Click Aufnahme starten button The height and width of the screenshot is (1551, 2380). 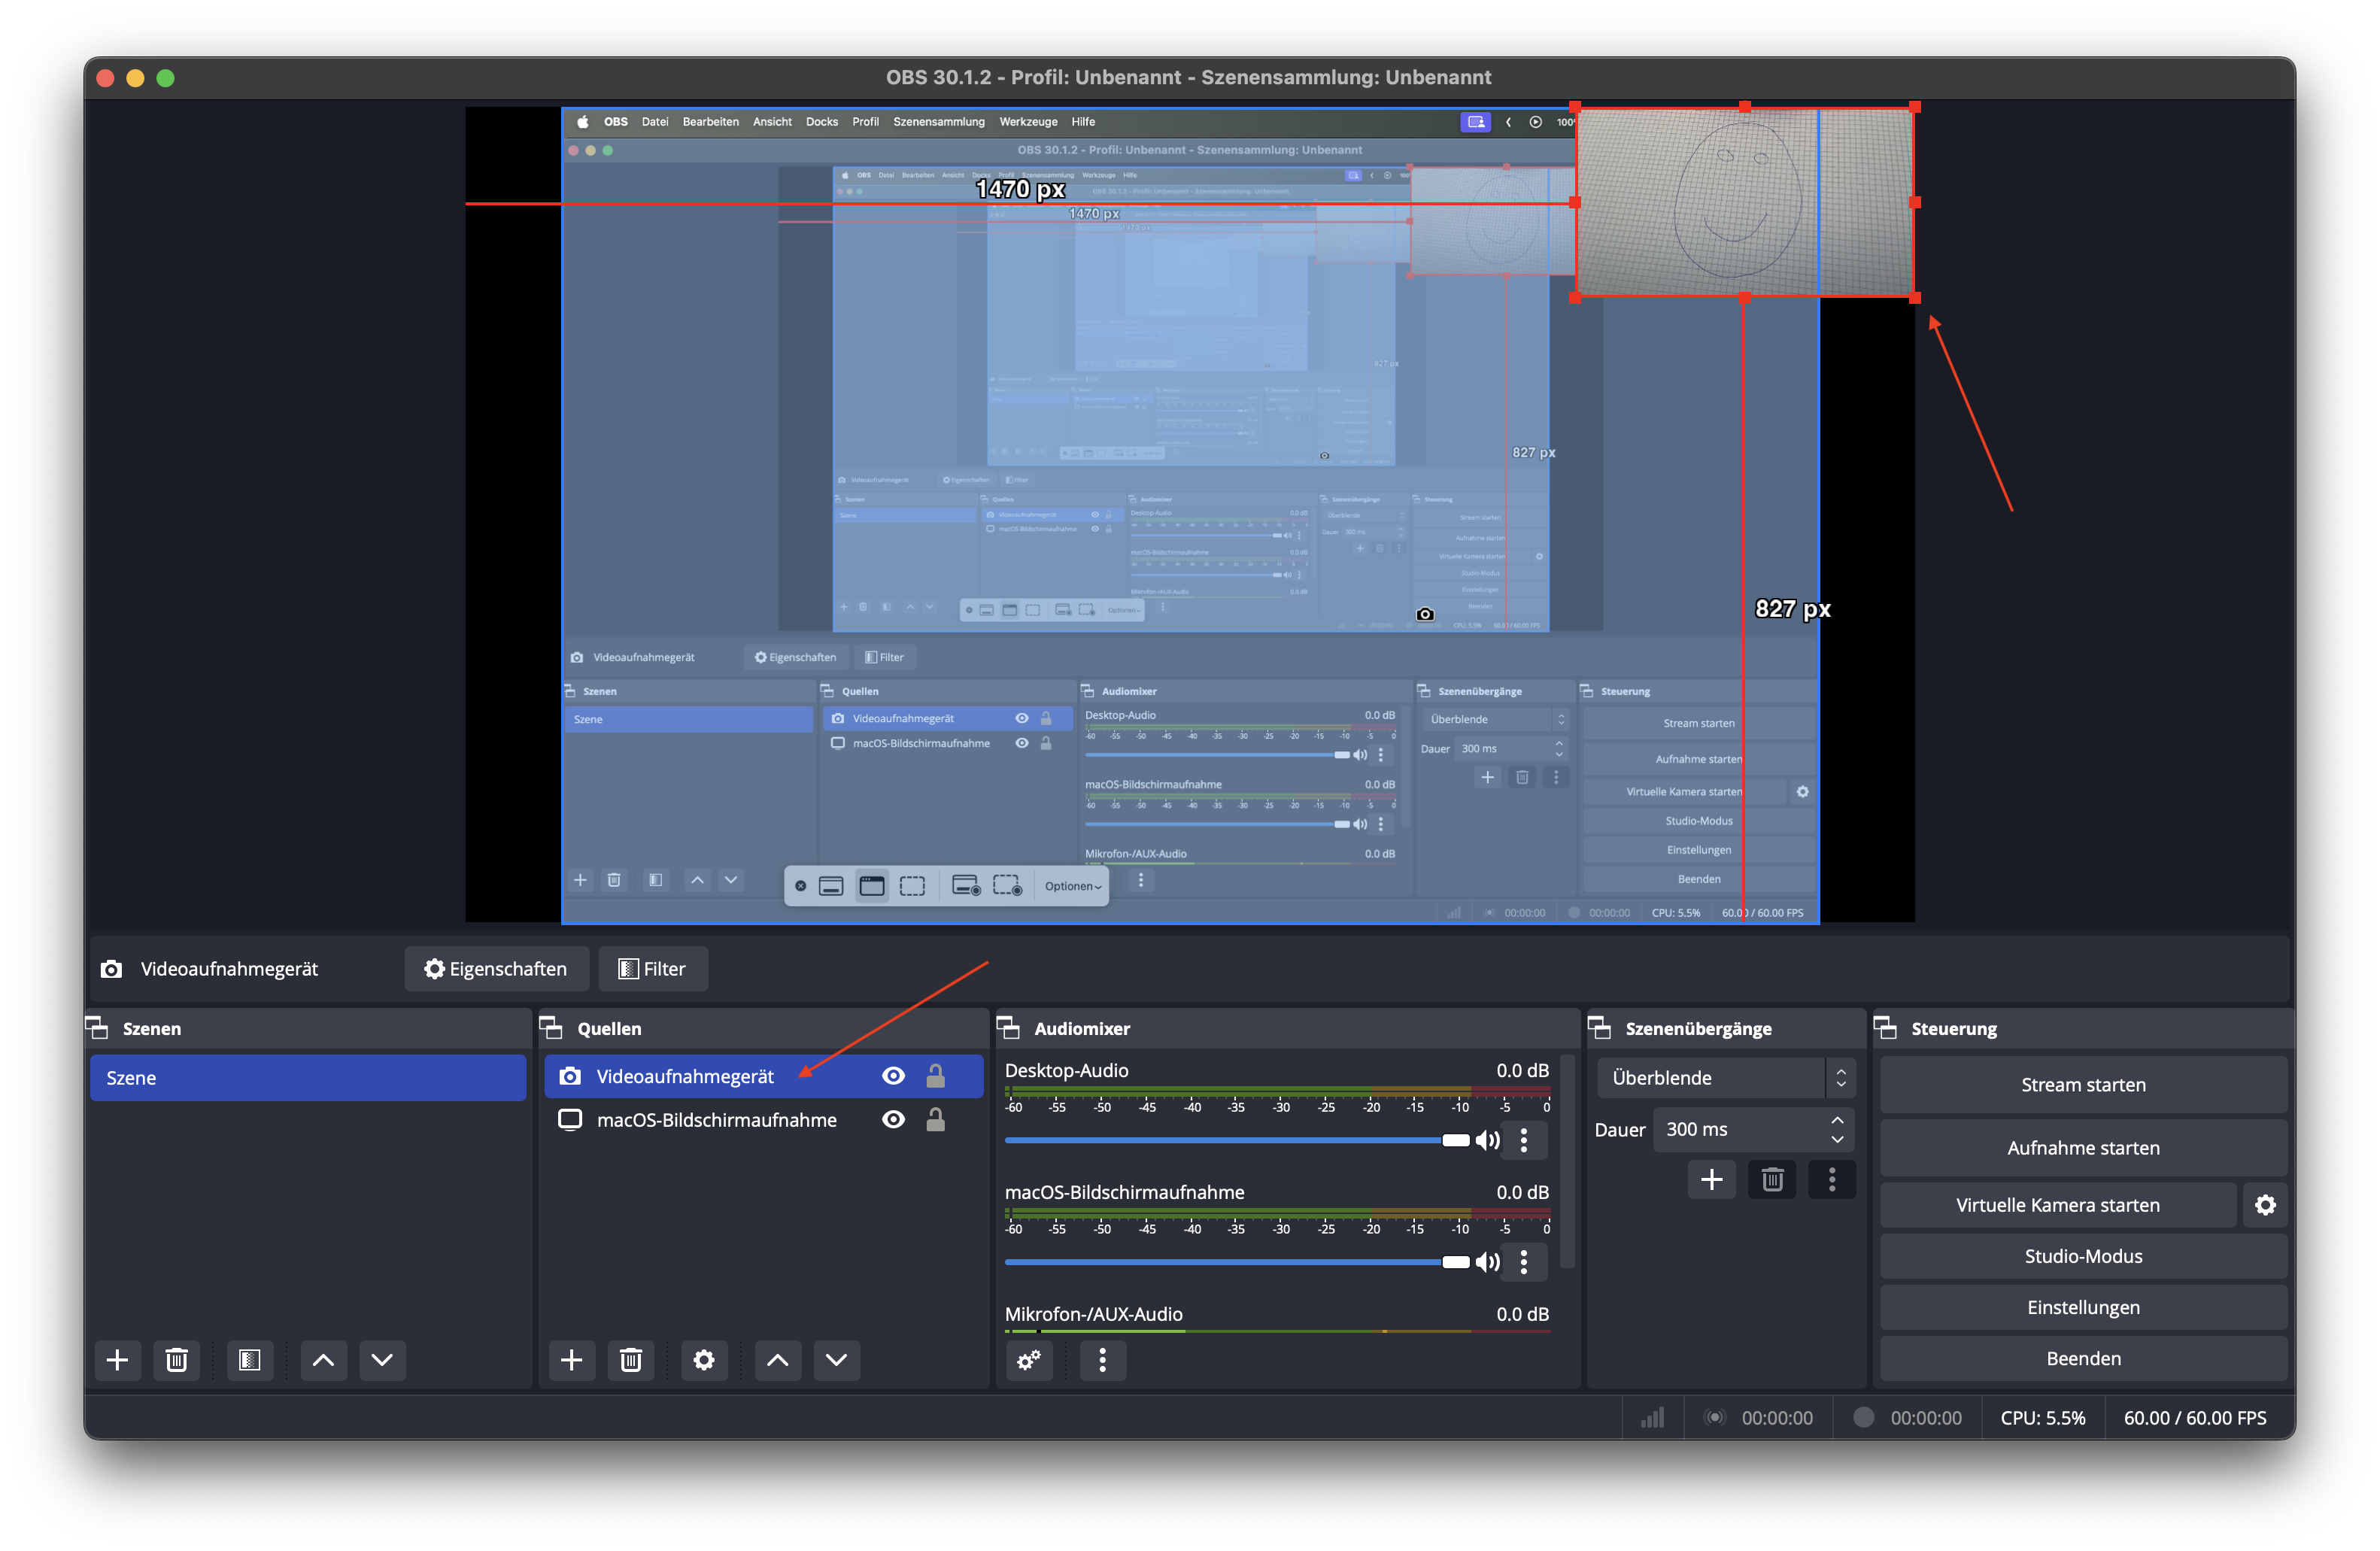click(x=2082, y=1147)
